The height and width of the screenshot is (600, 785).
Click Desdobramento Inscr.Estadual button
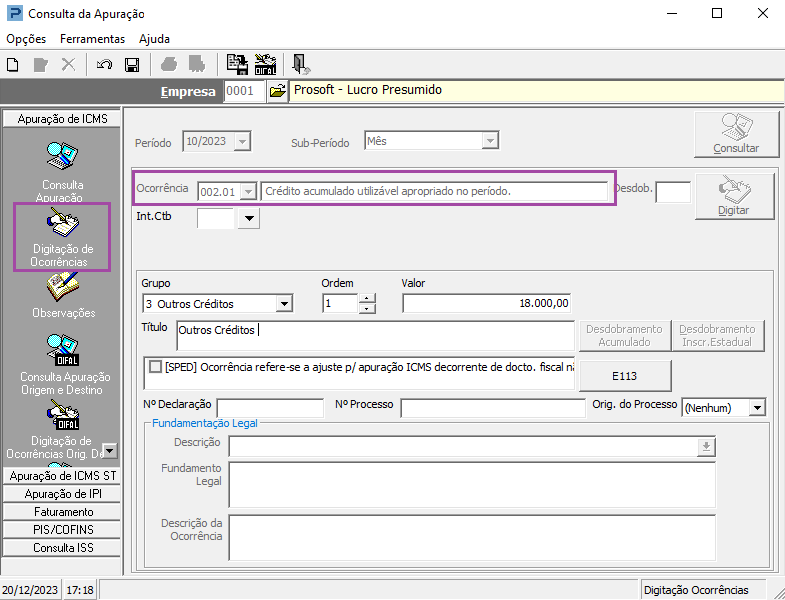point(717,336)
